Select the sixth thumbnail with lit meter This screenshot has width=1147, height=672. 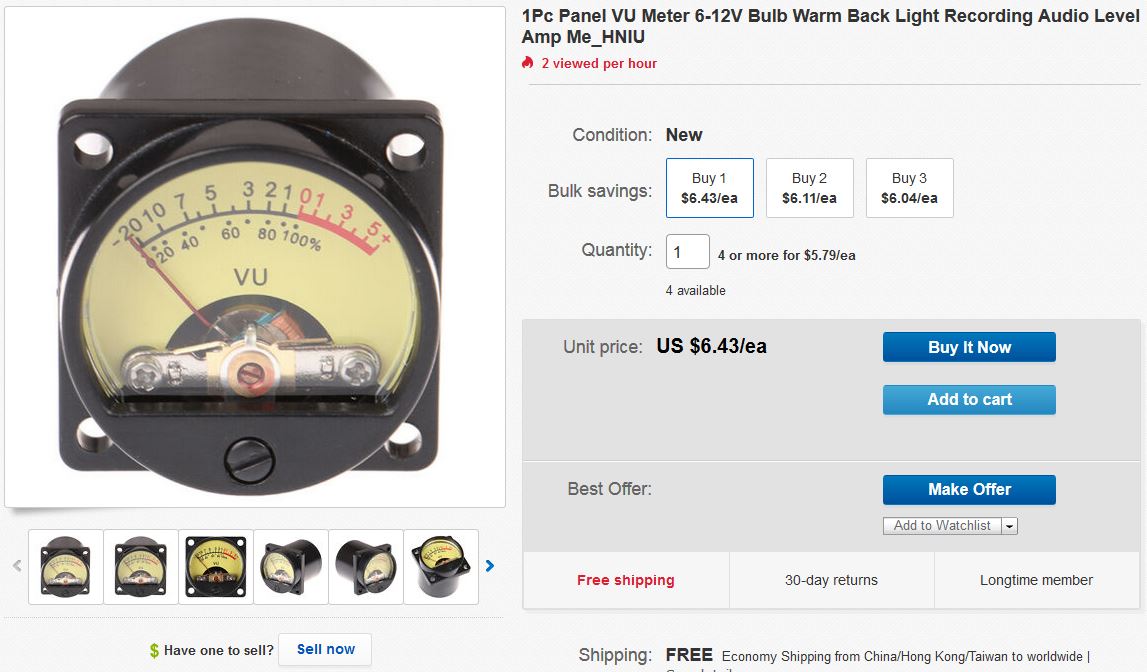[441, 567]
